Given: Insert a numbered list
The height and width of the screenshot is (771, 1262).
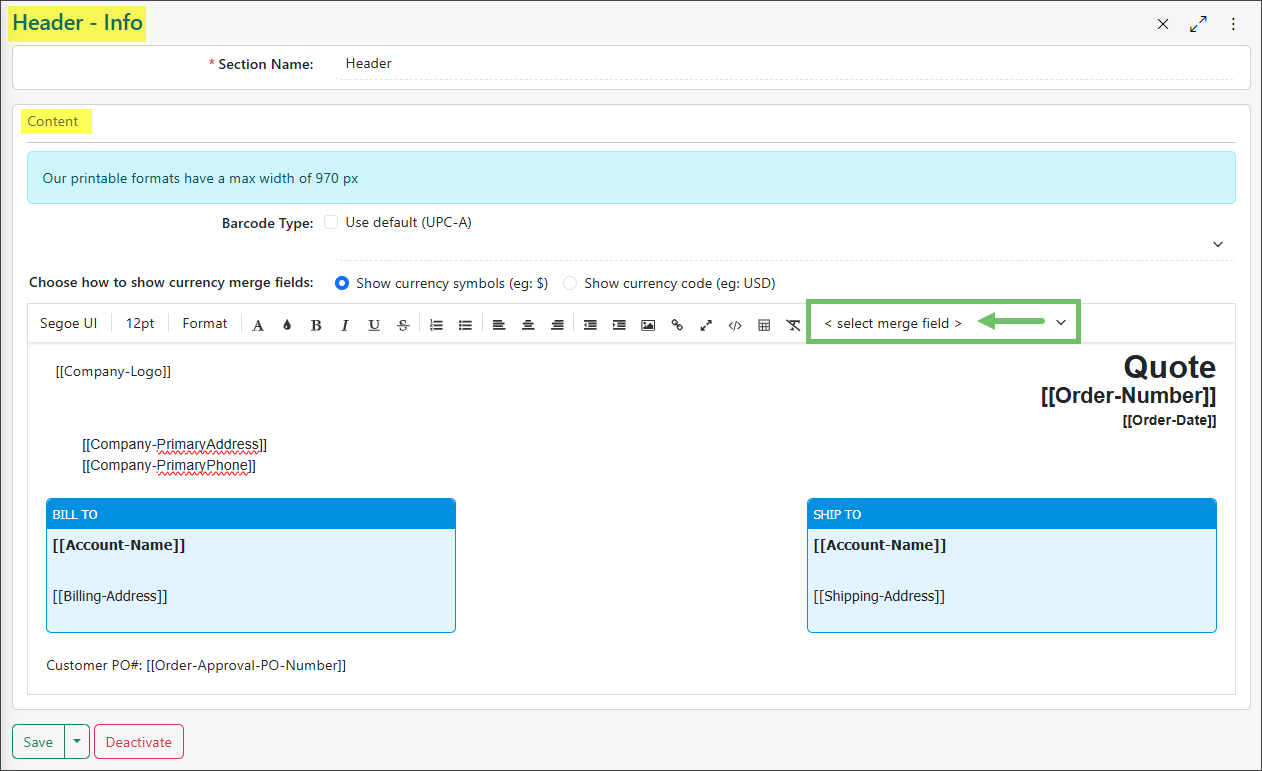Looking at the screenshot, I should [436, 324].
